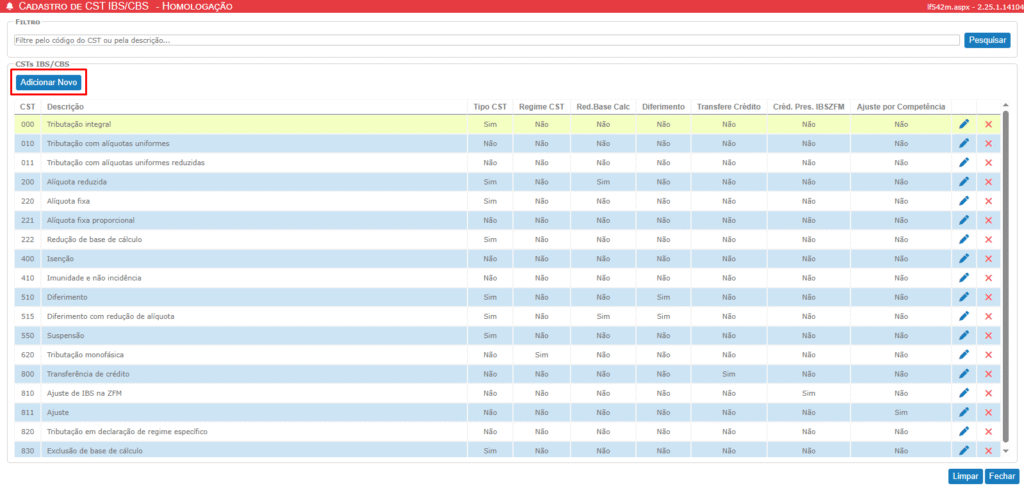
Task: Open the editor for Tributação monofásica
Action: pos(964,355)
